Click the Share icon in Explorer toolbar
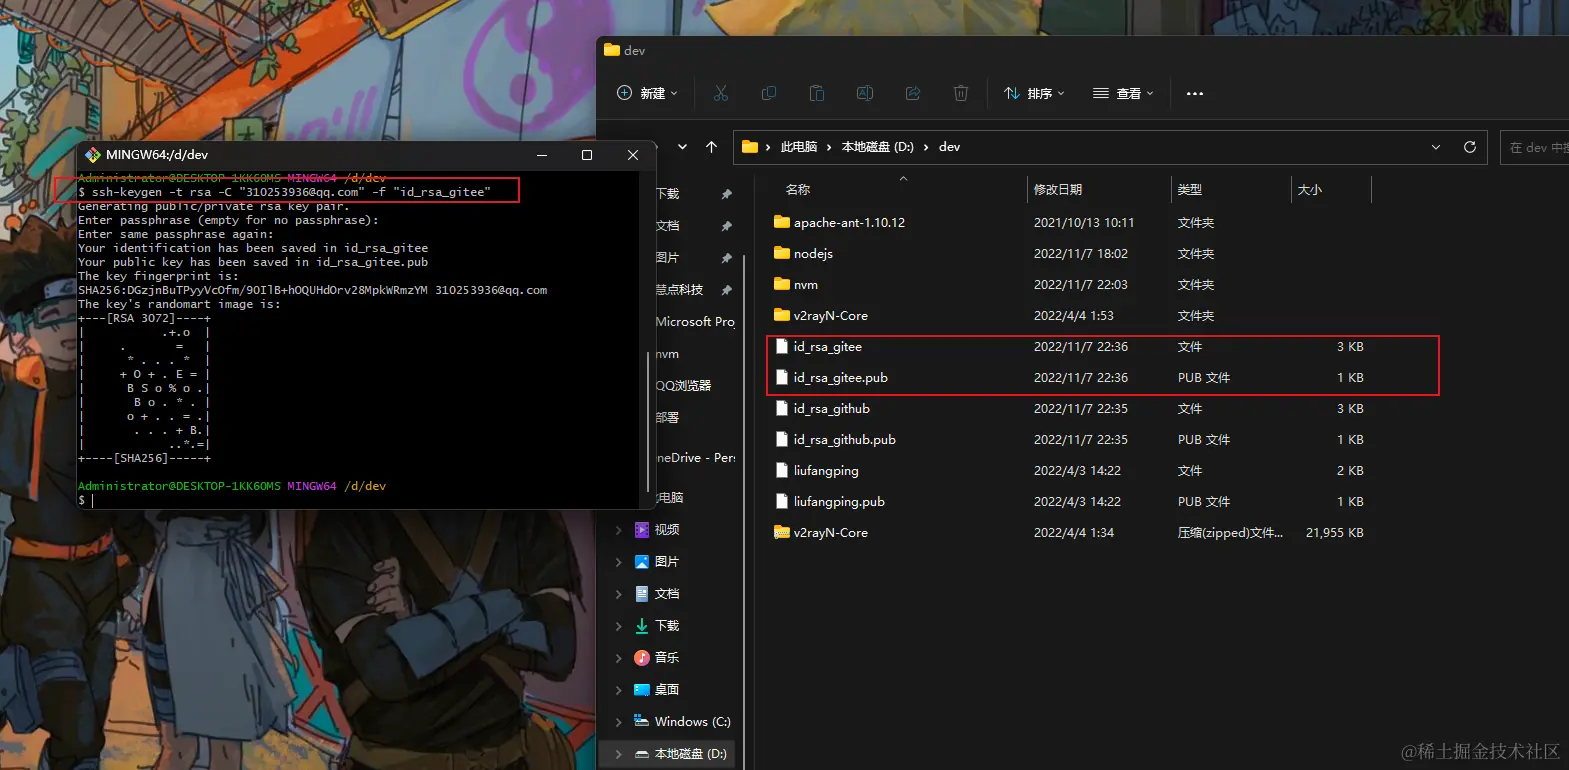1569x770 pixels. (x=913, y=93)
